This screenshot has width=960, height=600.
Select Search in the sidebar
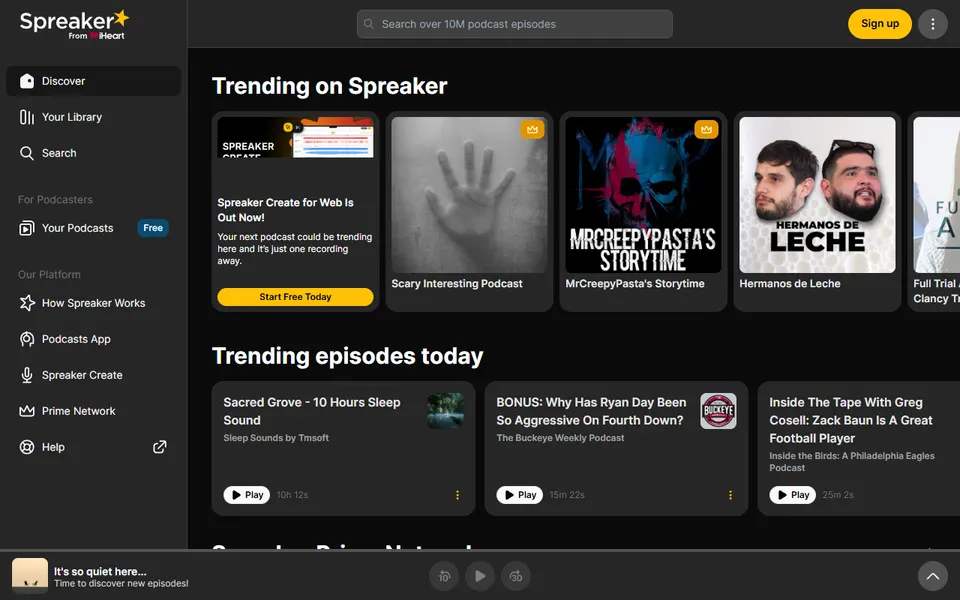93,153
